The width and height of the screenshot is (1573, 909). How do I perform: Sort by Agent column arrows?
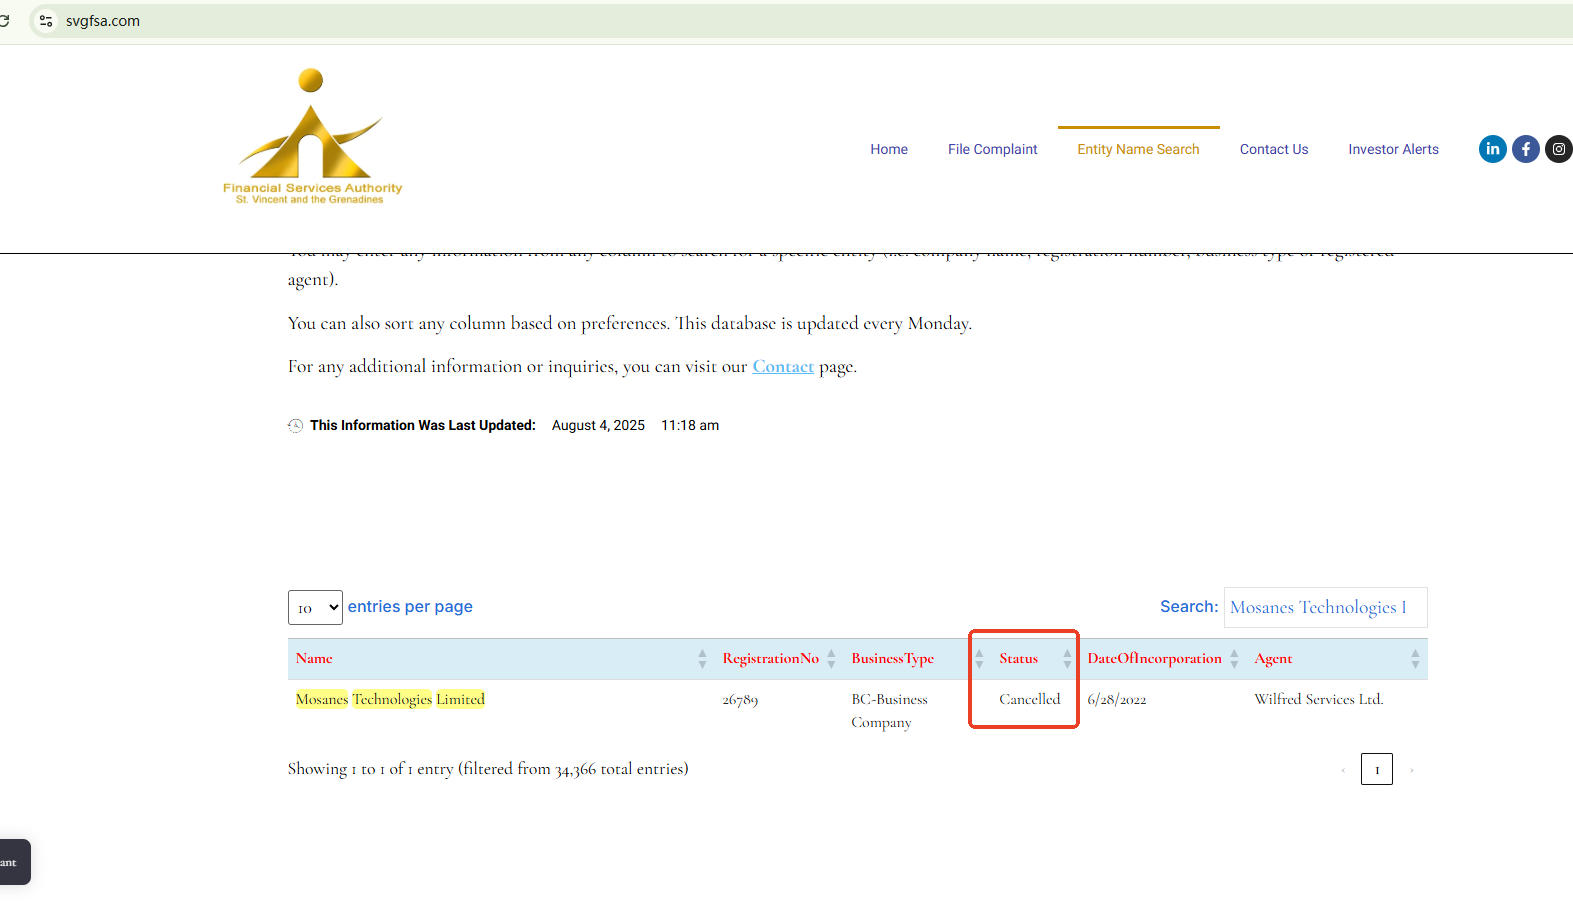(1415, 659)
